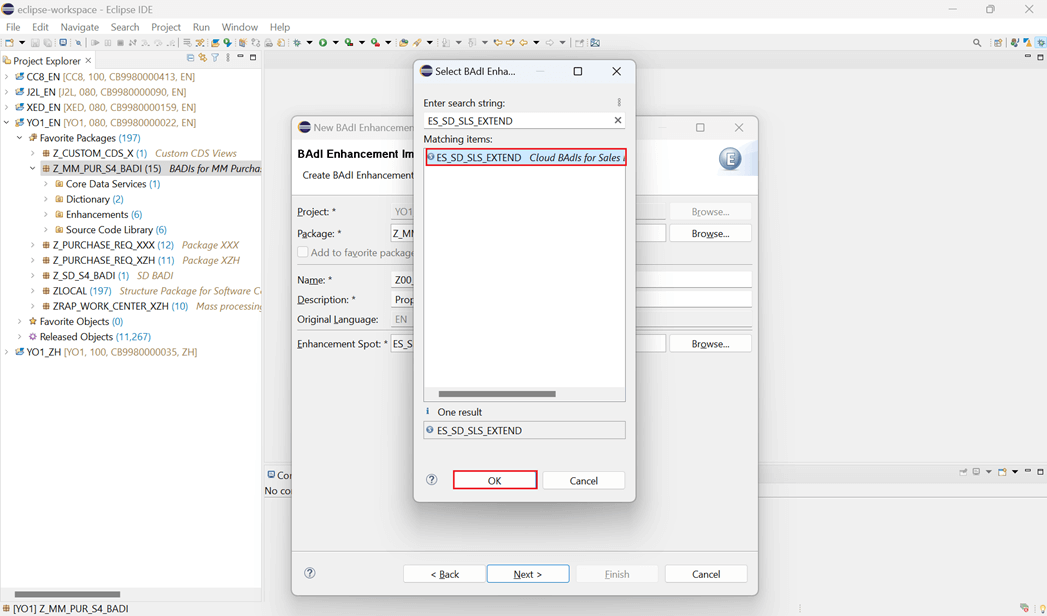Screen dimensions: 1047x616
Task: Collapse the Z_MM_PUR_S4_BADI package
Action: [31, 168]
